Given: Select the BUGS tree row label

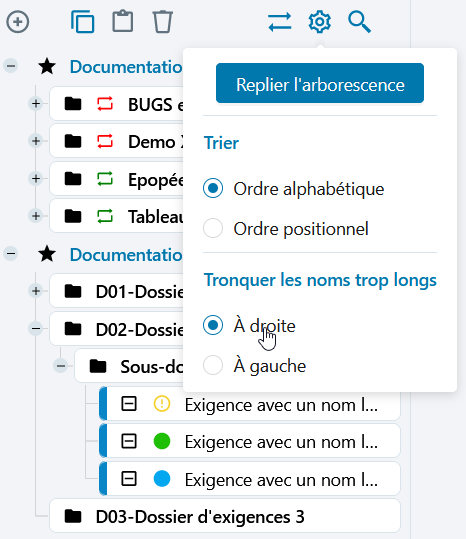Looking at the screenshot, I should 155,104.
